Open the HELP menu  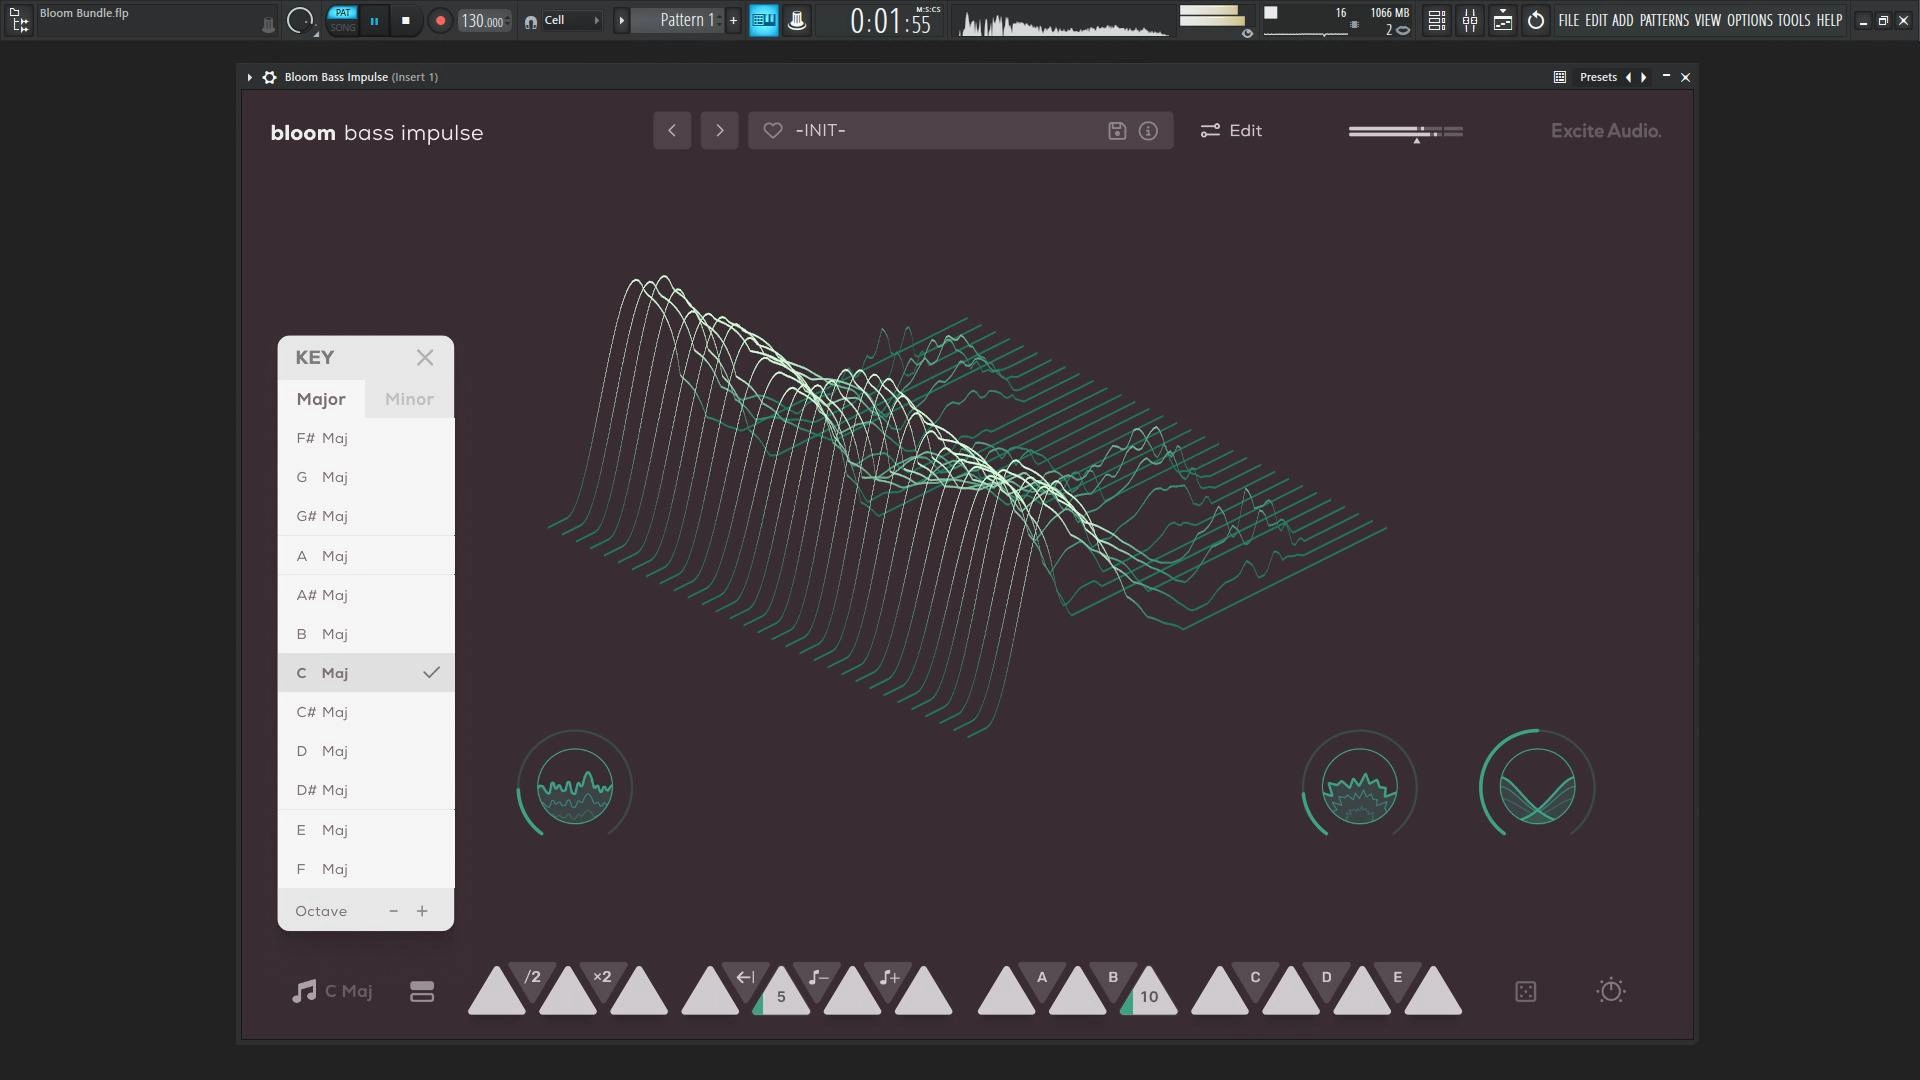point(1830,20)
